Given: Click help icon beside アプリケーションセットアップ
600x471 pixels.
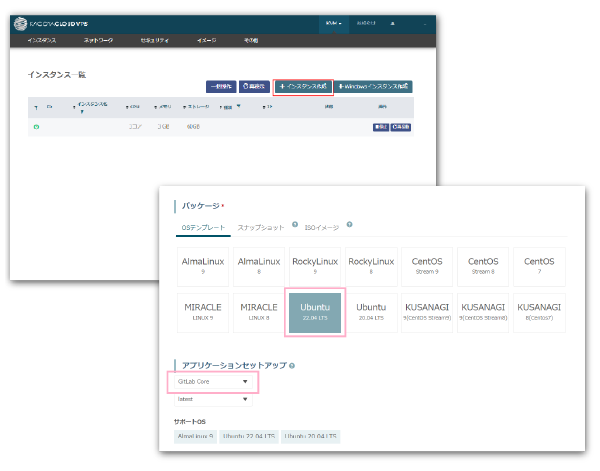Looking at the screenshot, I should (292, 365).
